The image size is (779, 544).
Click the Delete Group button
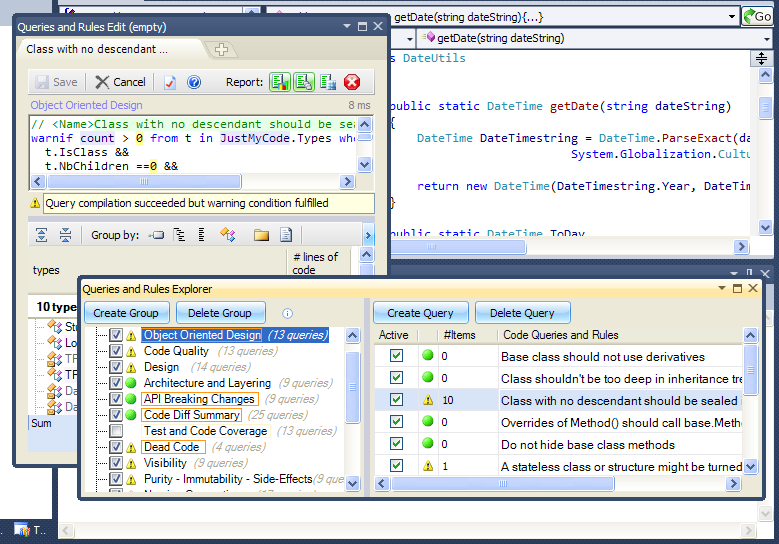tap(220, 313)
